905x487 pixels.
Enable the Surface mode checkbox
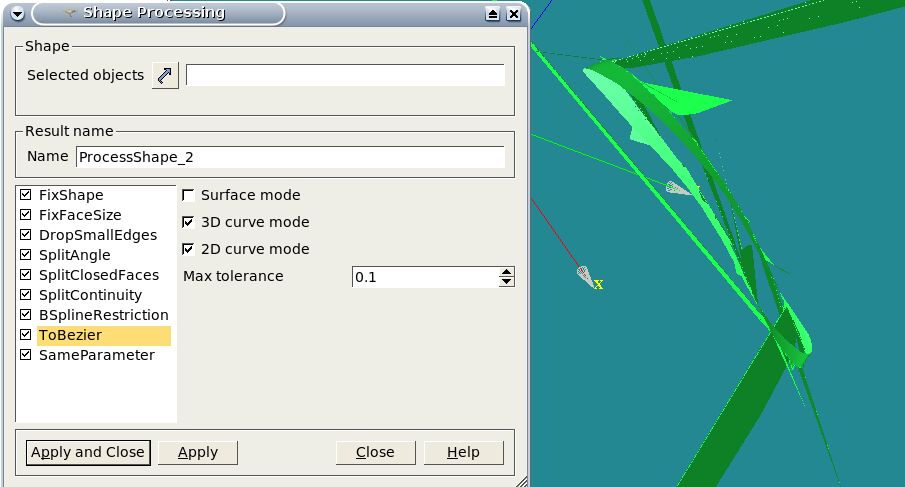(x=189, y=195)
